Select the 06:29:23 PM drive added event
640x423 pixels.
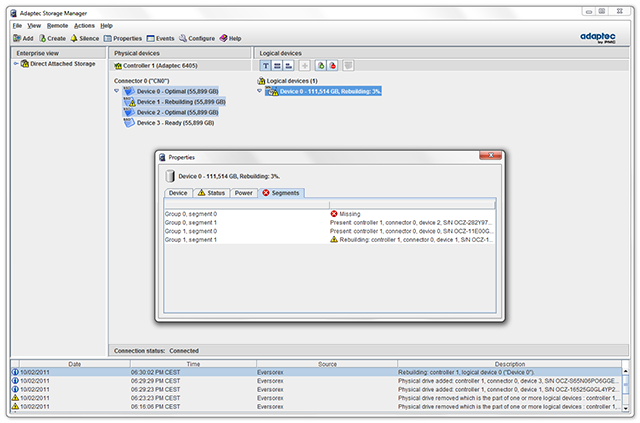pos(316,390)
